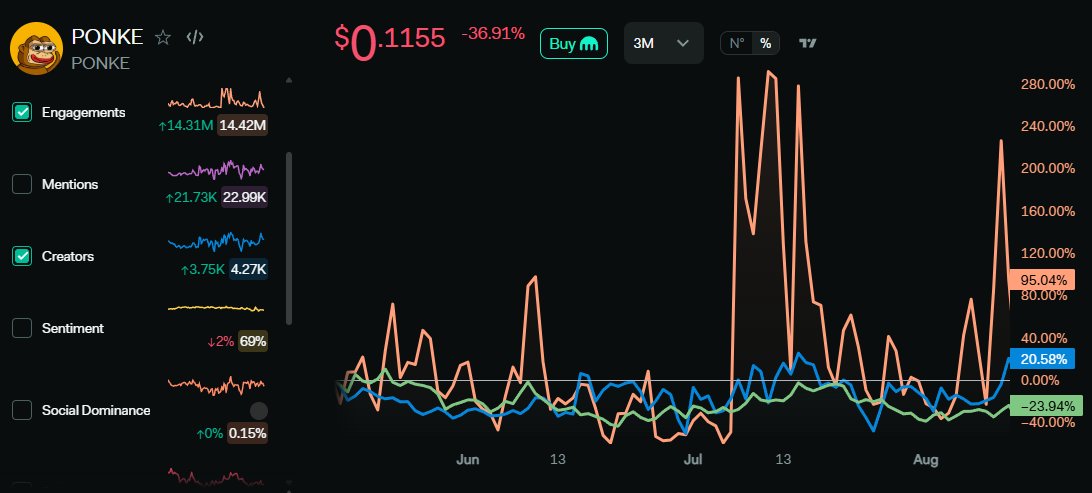Click the 20.58% creators axis label

pyautogui.click(x=1043, y=359)
